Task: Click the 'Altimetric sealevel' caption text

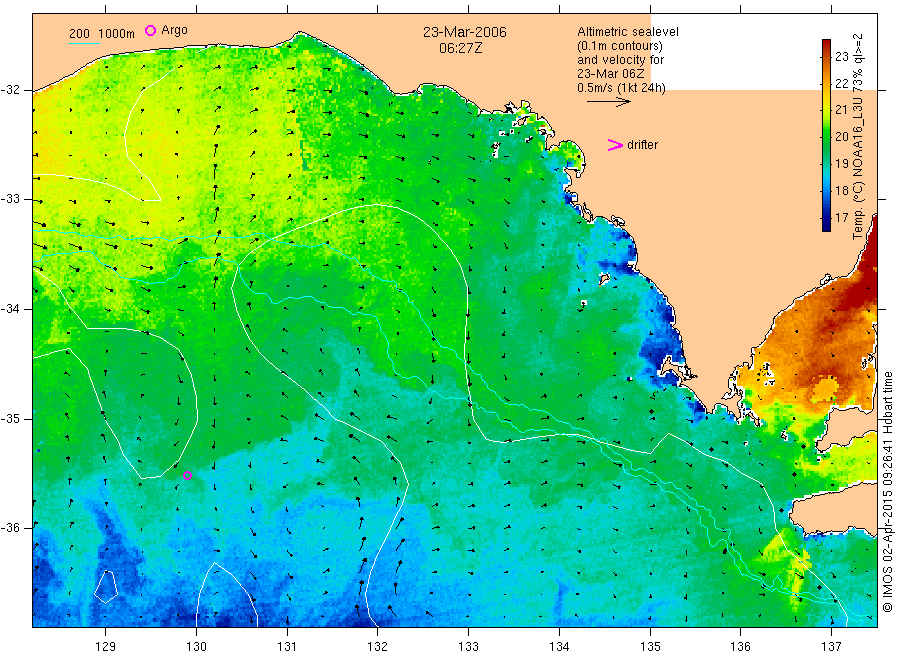Action: click(627, 32)
